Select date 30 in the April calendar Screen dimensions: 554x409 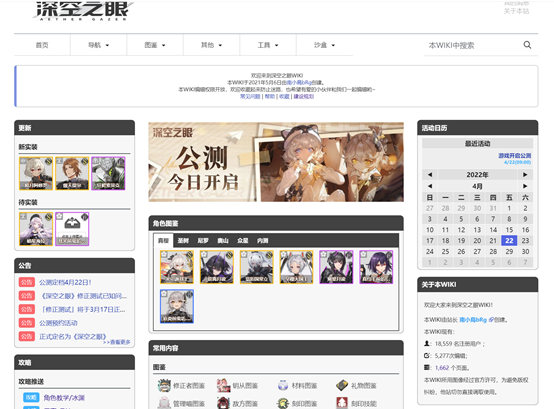pyautogui.click(x=525, y=251)
